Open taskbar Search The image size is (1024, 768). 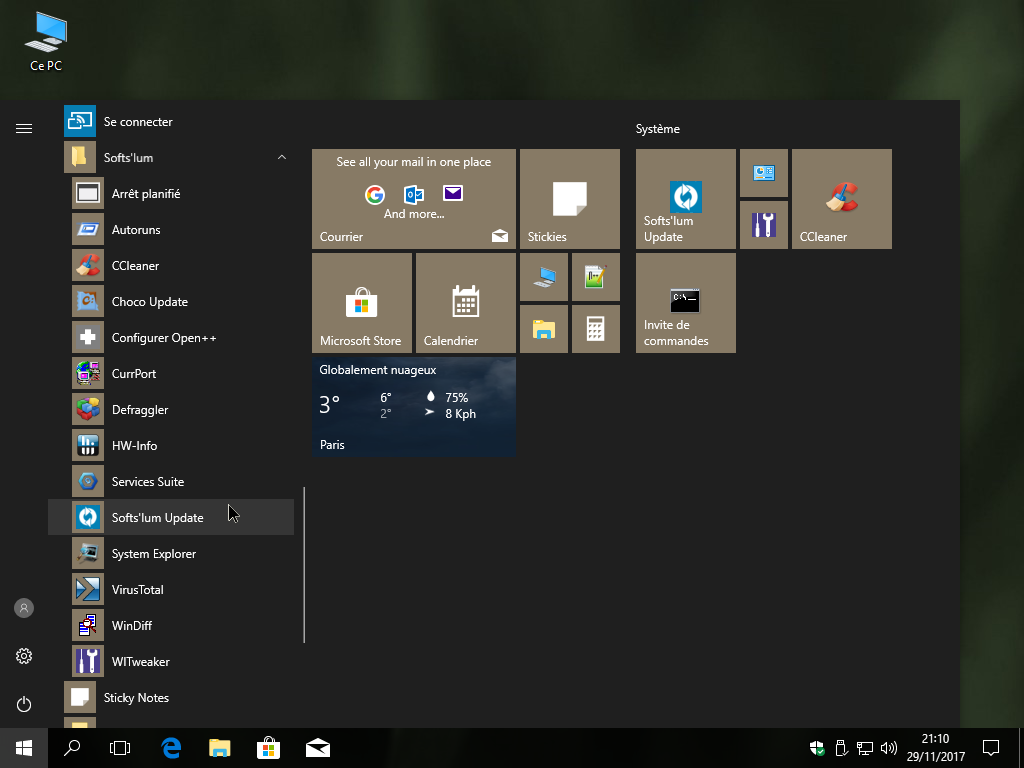point(72,748)
